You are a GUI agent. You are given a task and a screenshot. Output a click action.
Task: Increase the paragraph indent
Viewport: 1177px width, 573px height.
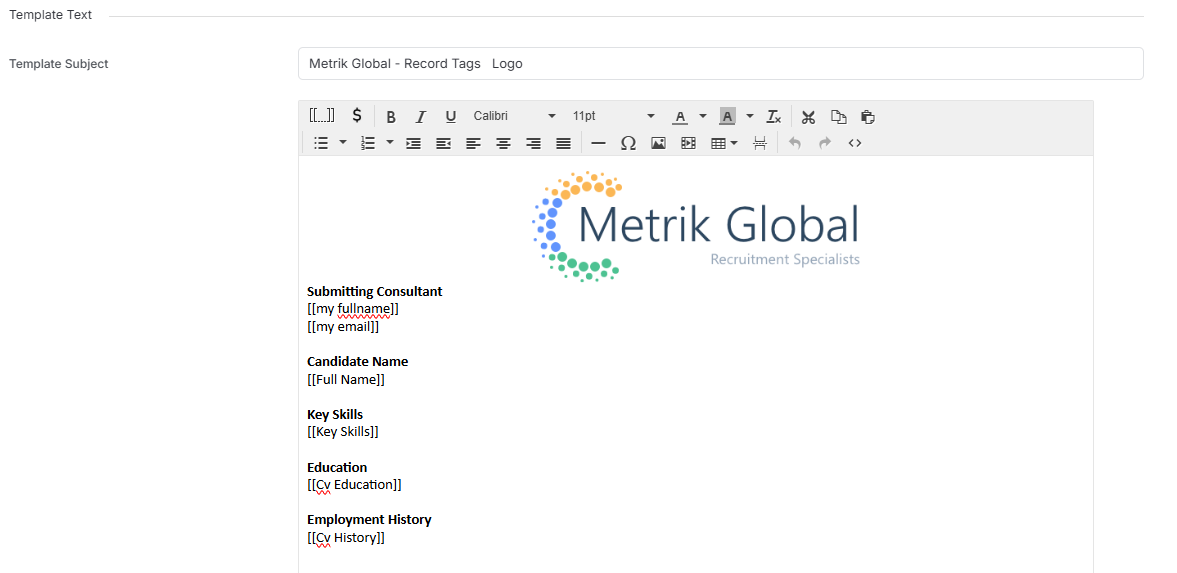coord(413,143)
